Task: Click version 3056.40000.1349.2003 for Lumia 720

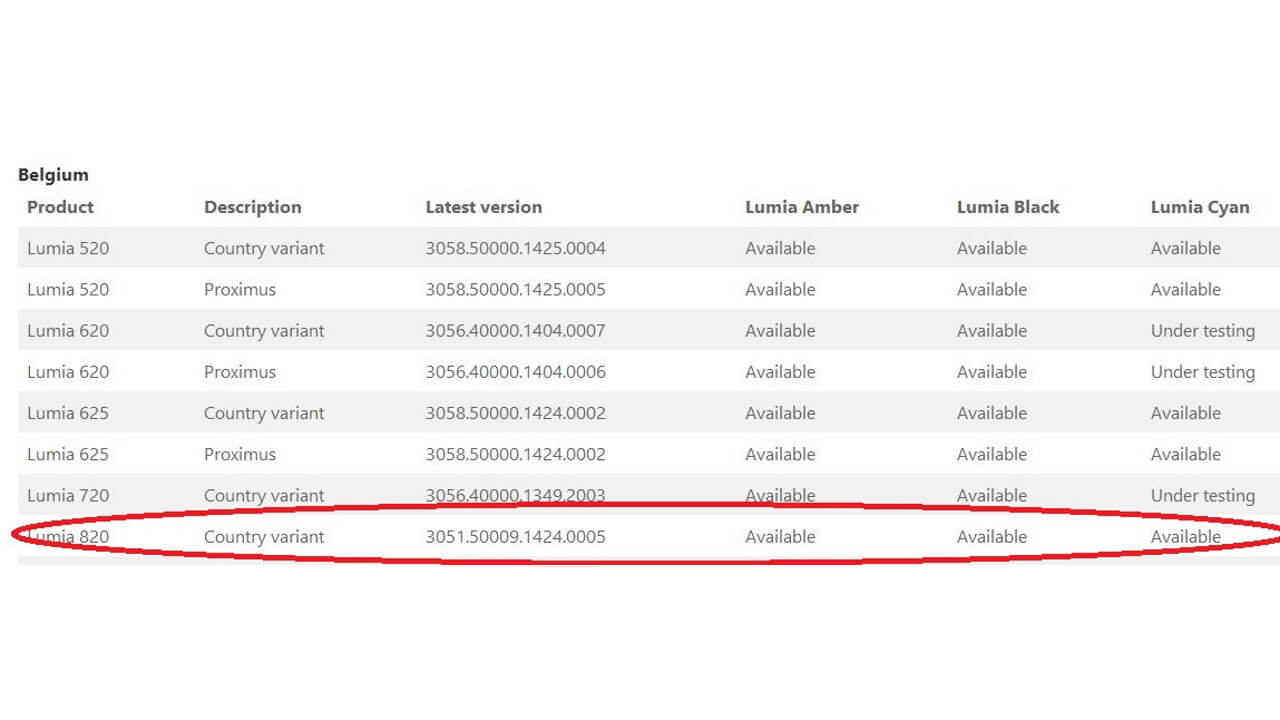Action: click(516, 495)
